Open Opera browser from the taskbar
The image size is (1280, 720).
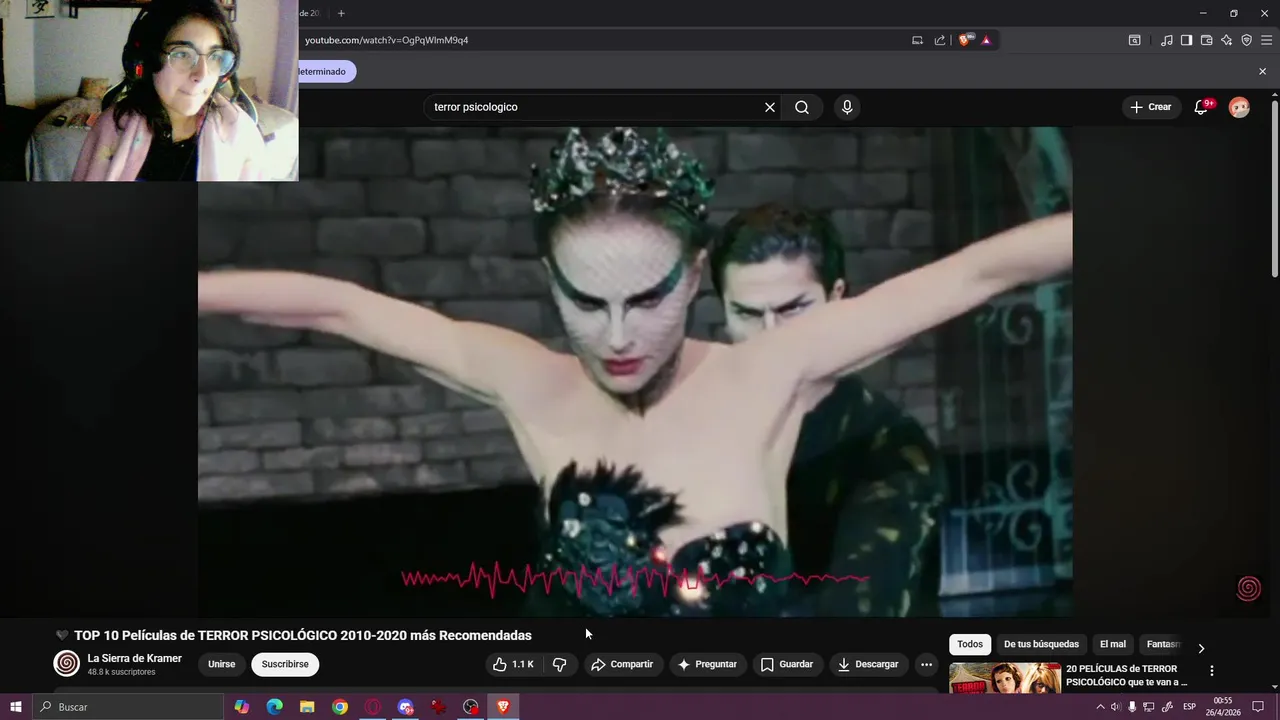[x=373, y=707]
